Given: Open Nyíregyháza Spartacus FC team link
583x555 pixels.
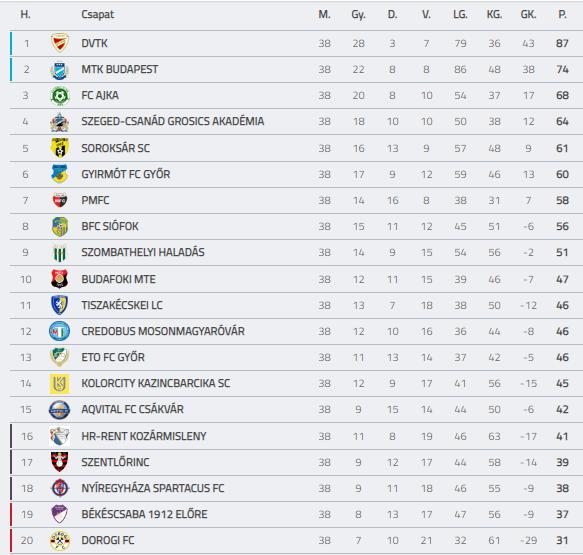Looking at the screenshot, I should pos(153,488).
